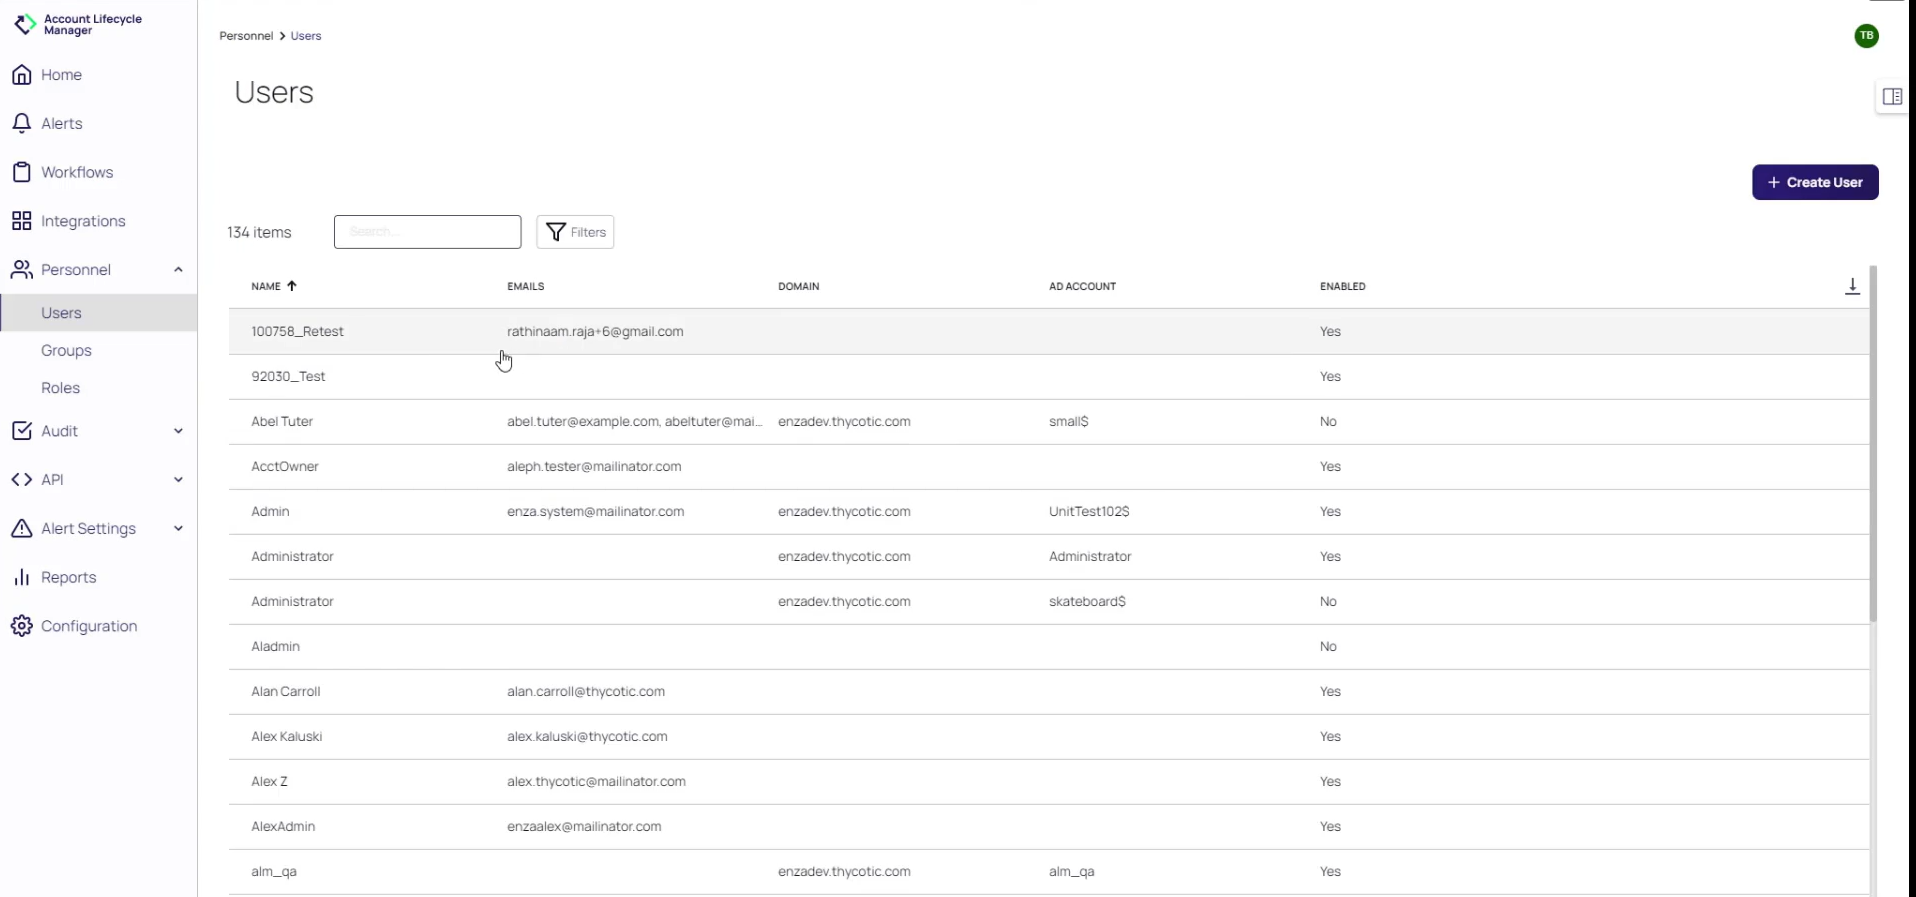The height and width of the screenshot is (897, 1916).
Task: Click the export download icon in table header
Action: click(x=1852, y=287)
